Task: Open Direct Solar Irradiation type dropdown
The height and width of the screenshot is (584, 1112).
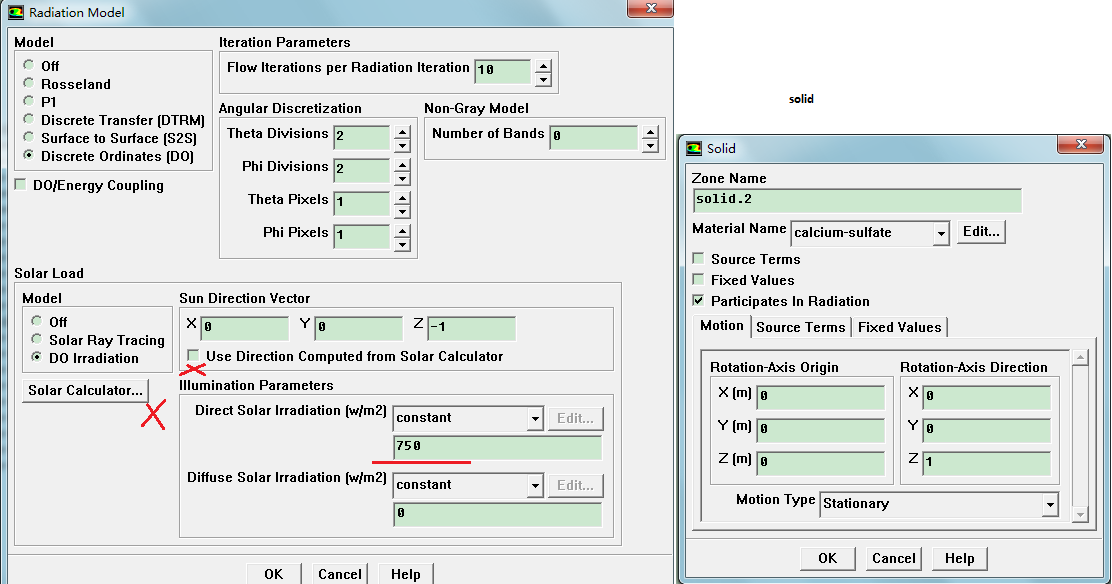Action: pyautogui.click(x=535, y=418)
